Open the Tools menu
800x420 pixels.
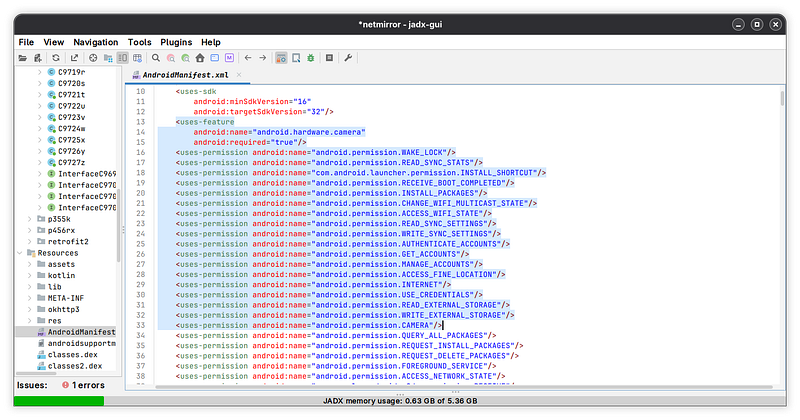(x=139, y=42)
